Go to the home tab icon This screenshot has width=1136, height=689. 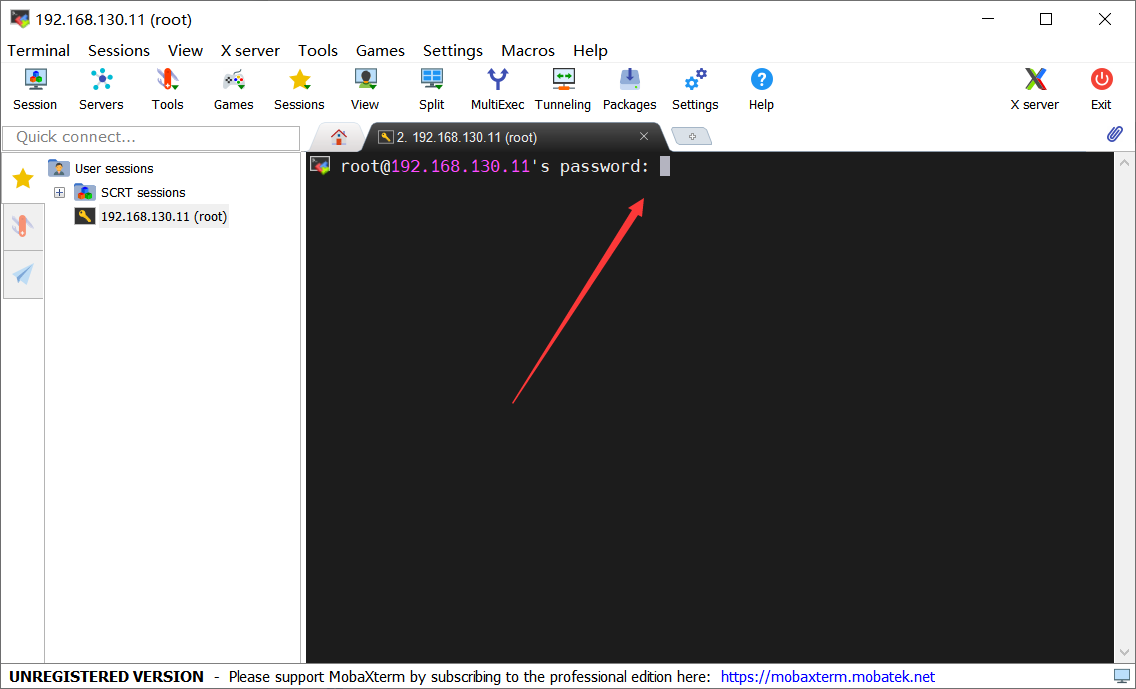[x=338, y=137]
